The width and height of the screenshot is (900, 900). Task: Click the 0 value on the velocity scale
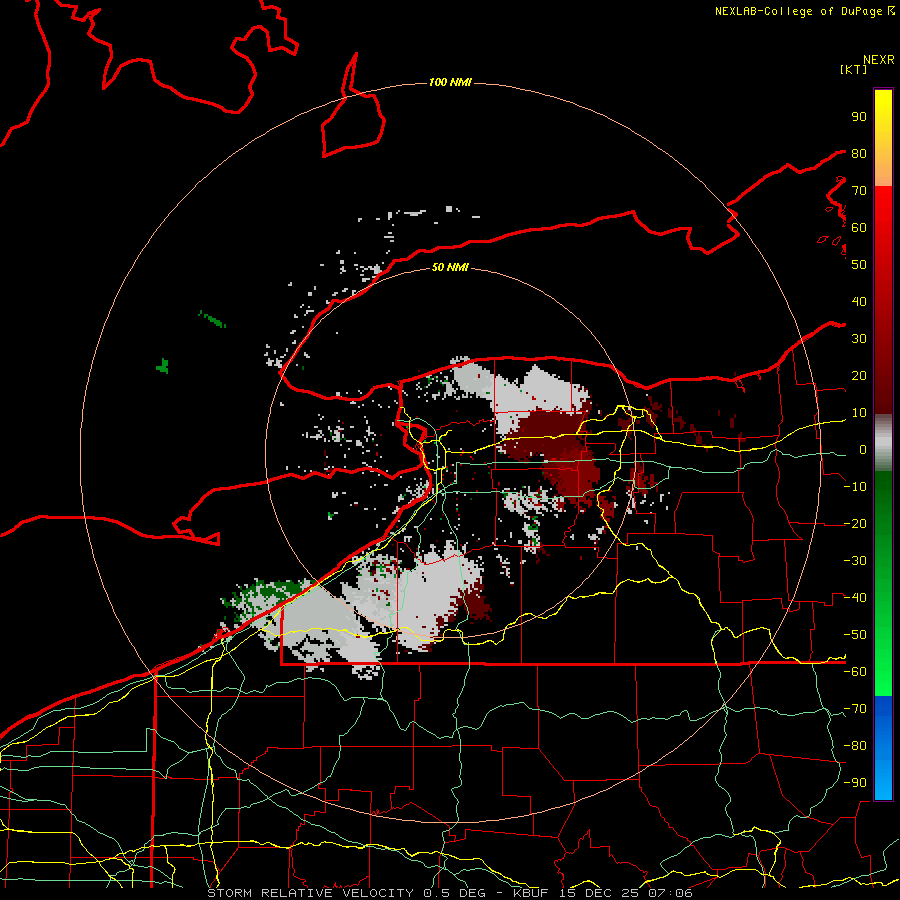pyautogui.click(x=863, y=449)
